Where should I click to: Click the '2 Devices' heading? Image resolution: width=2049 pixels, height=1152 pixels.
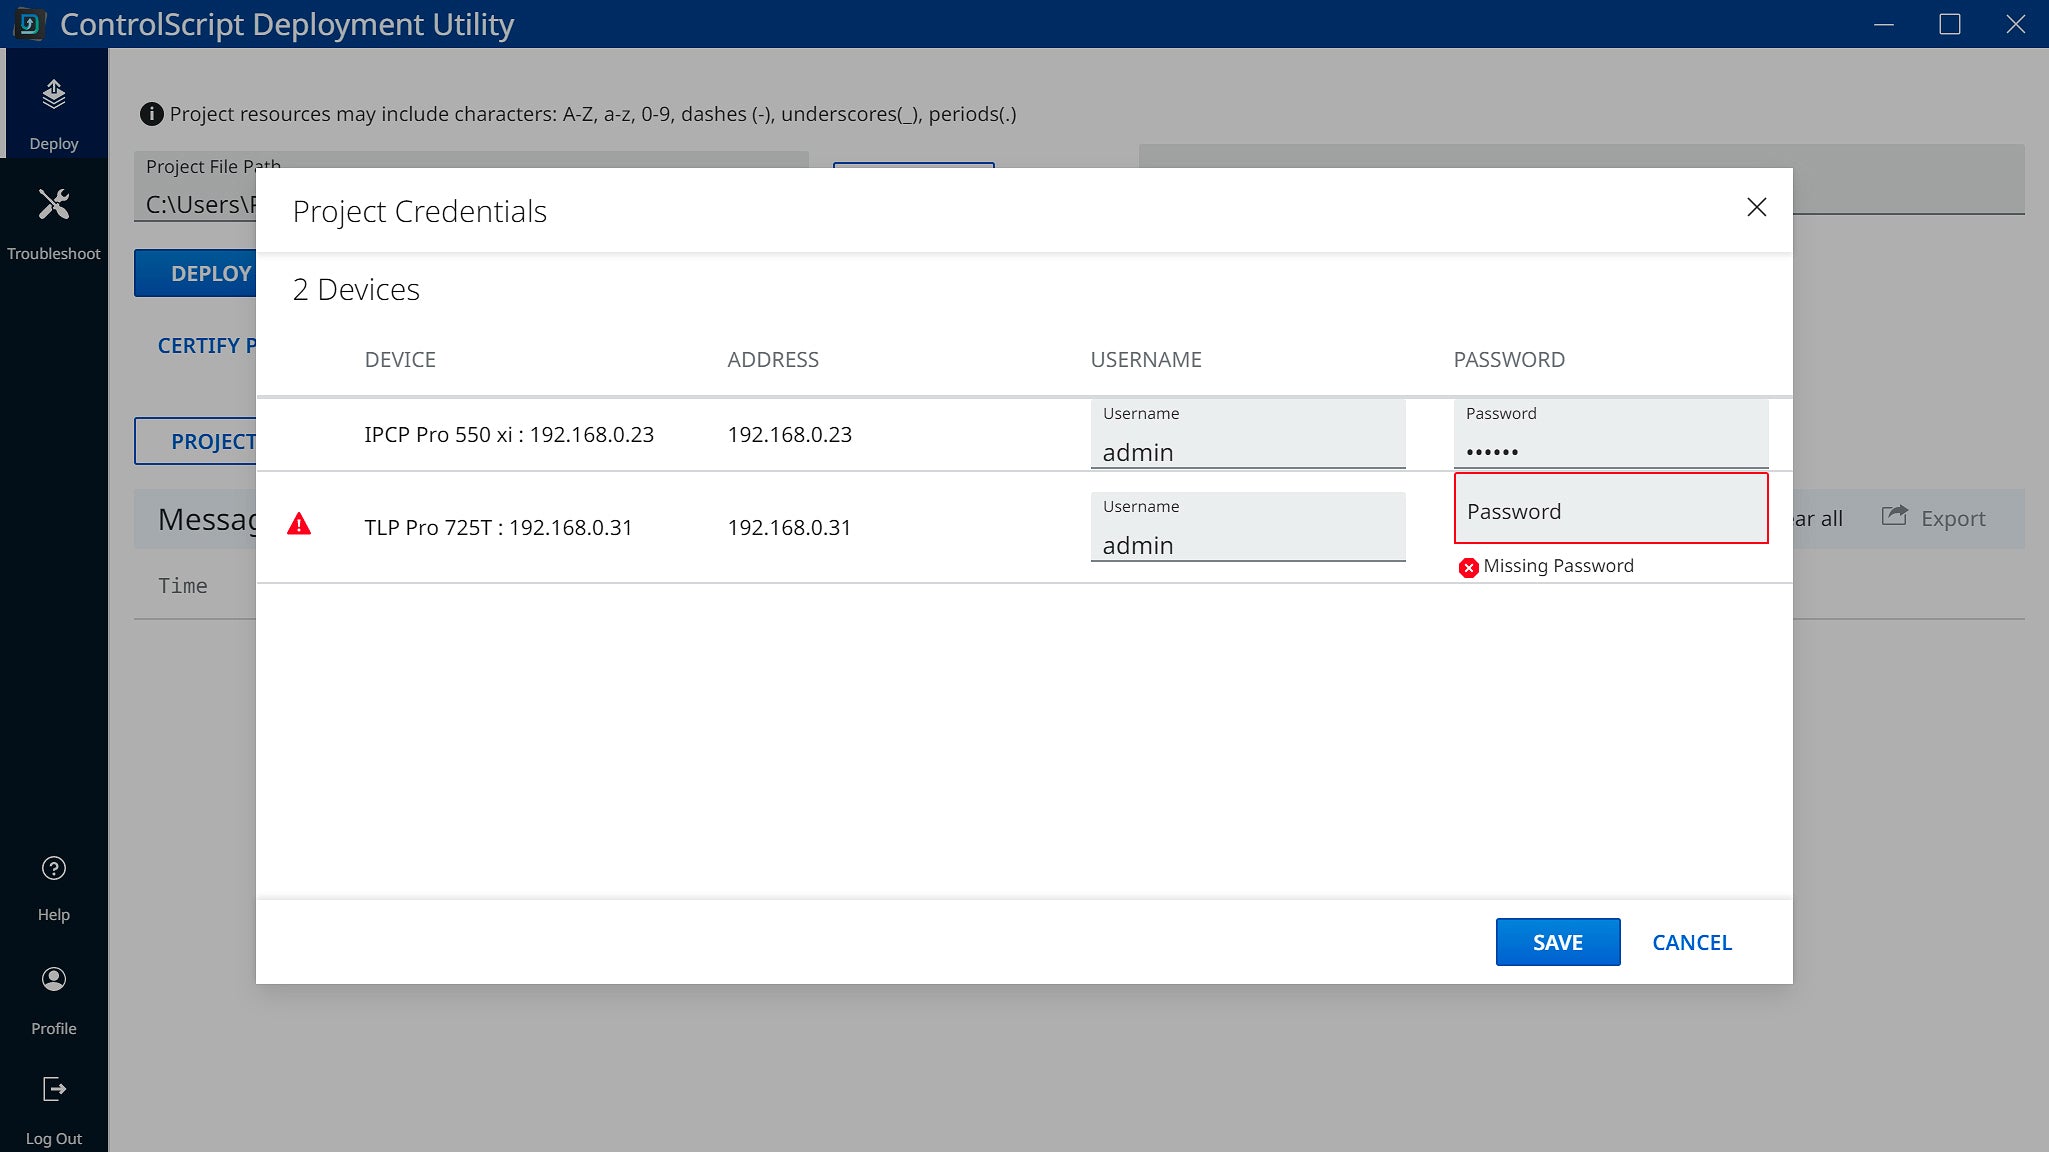(x=356, y=290)
